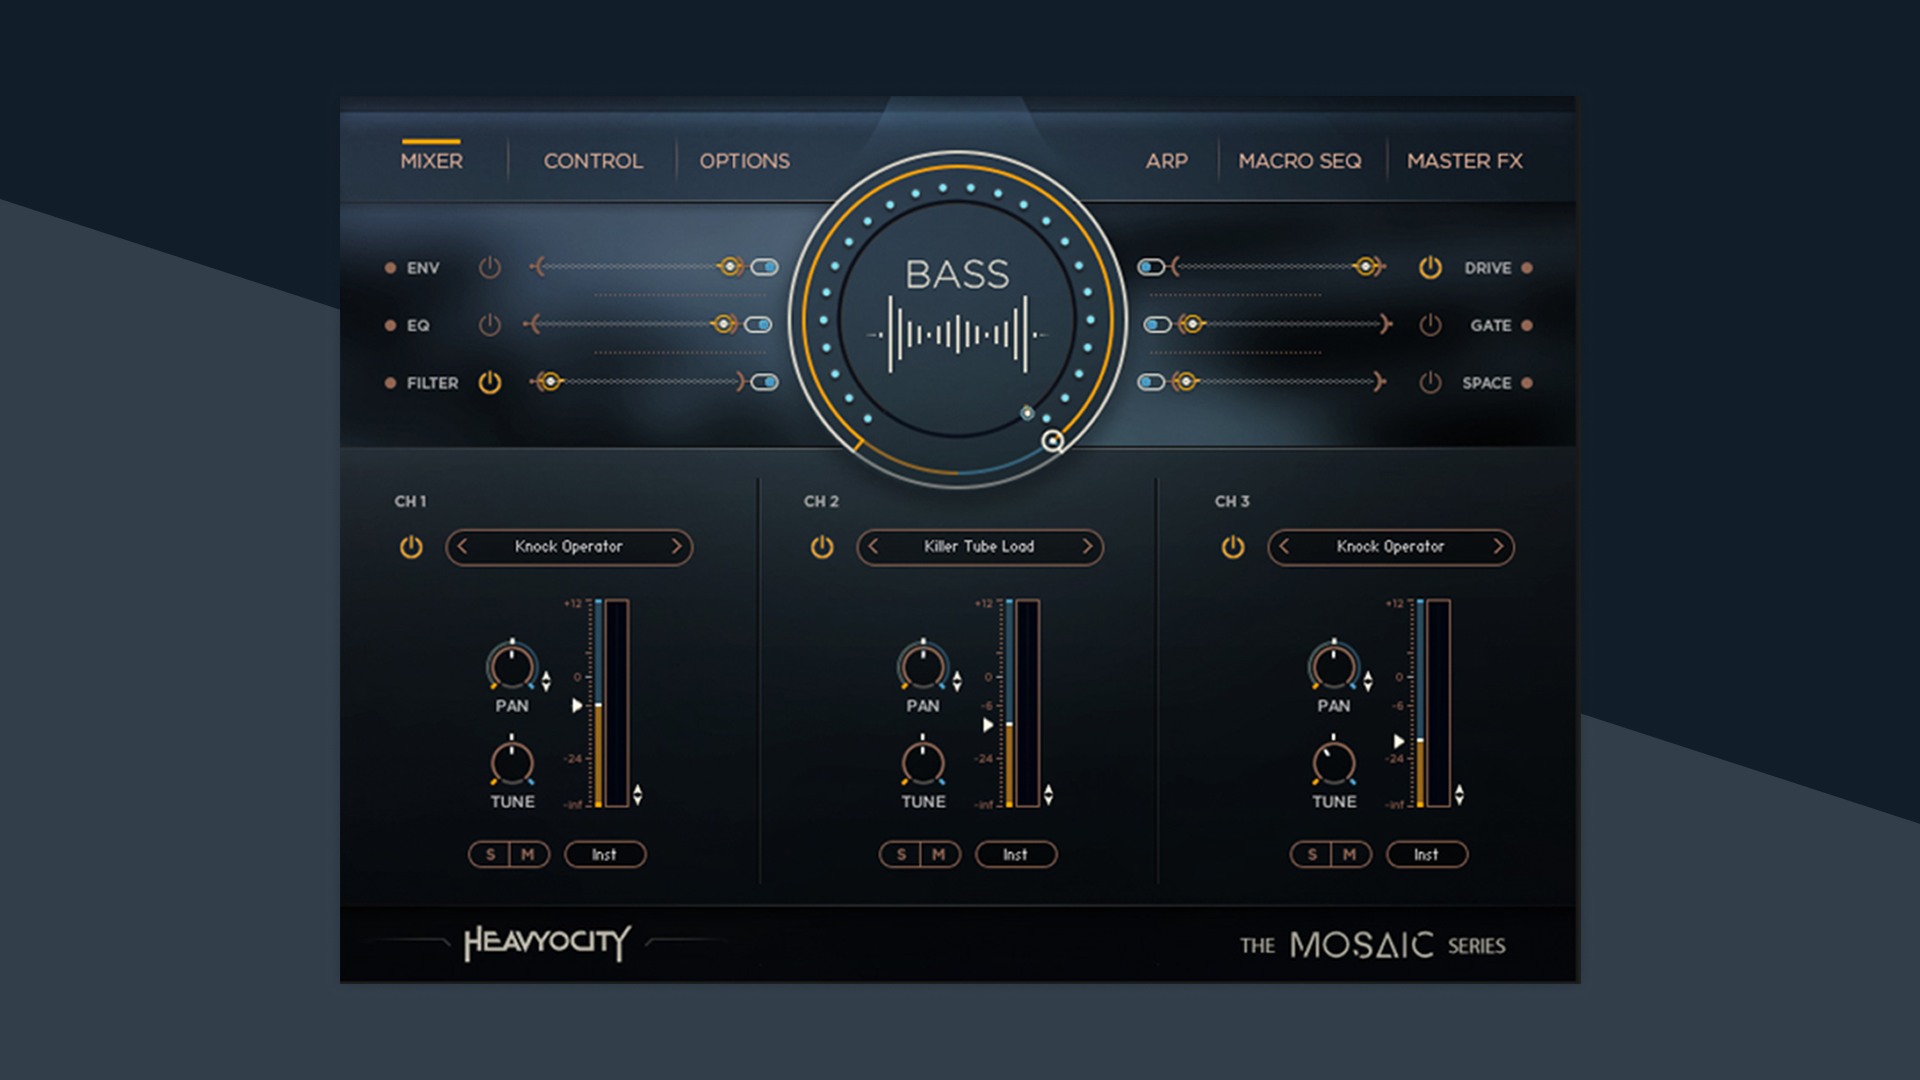
Task: Open the next preset for Knock Operator on CH 1
Action: (x=678, y=547)
